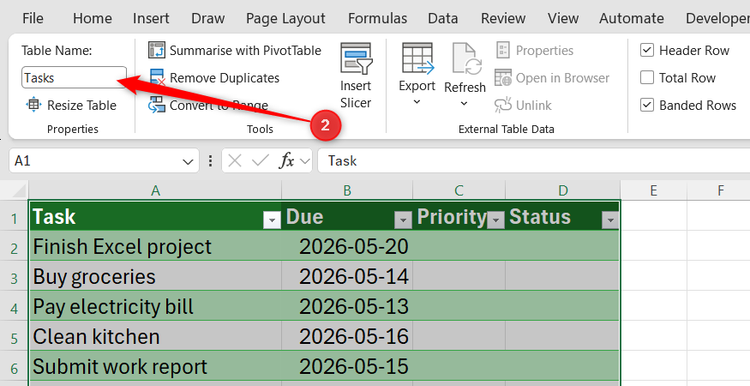Select column E header
The width and height of the screenshot is (750, 386).
tap(653, 191)
